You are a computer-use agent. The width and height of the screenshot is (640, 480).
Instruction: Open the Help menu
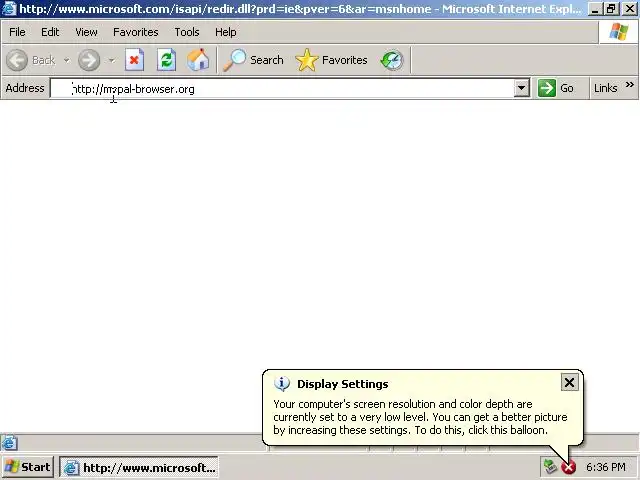click(x=226, y=32)
